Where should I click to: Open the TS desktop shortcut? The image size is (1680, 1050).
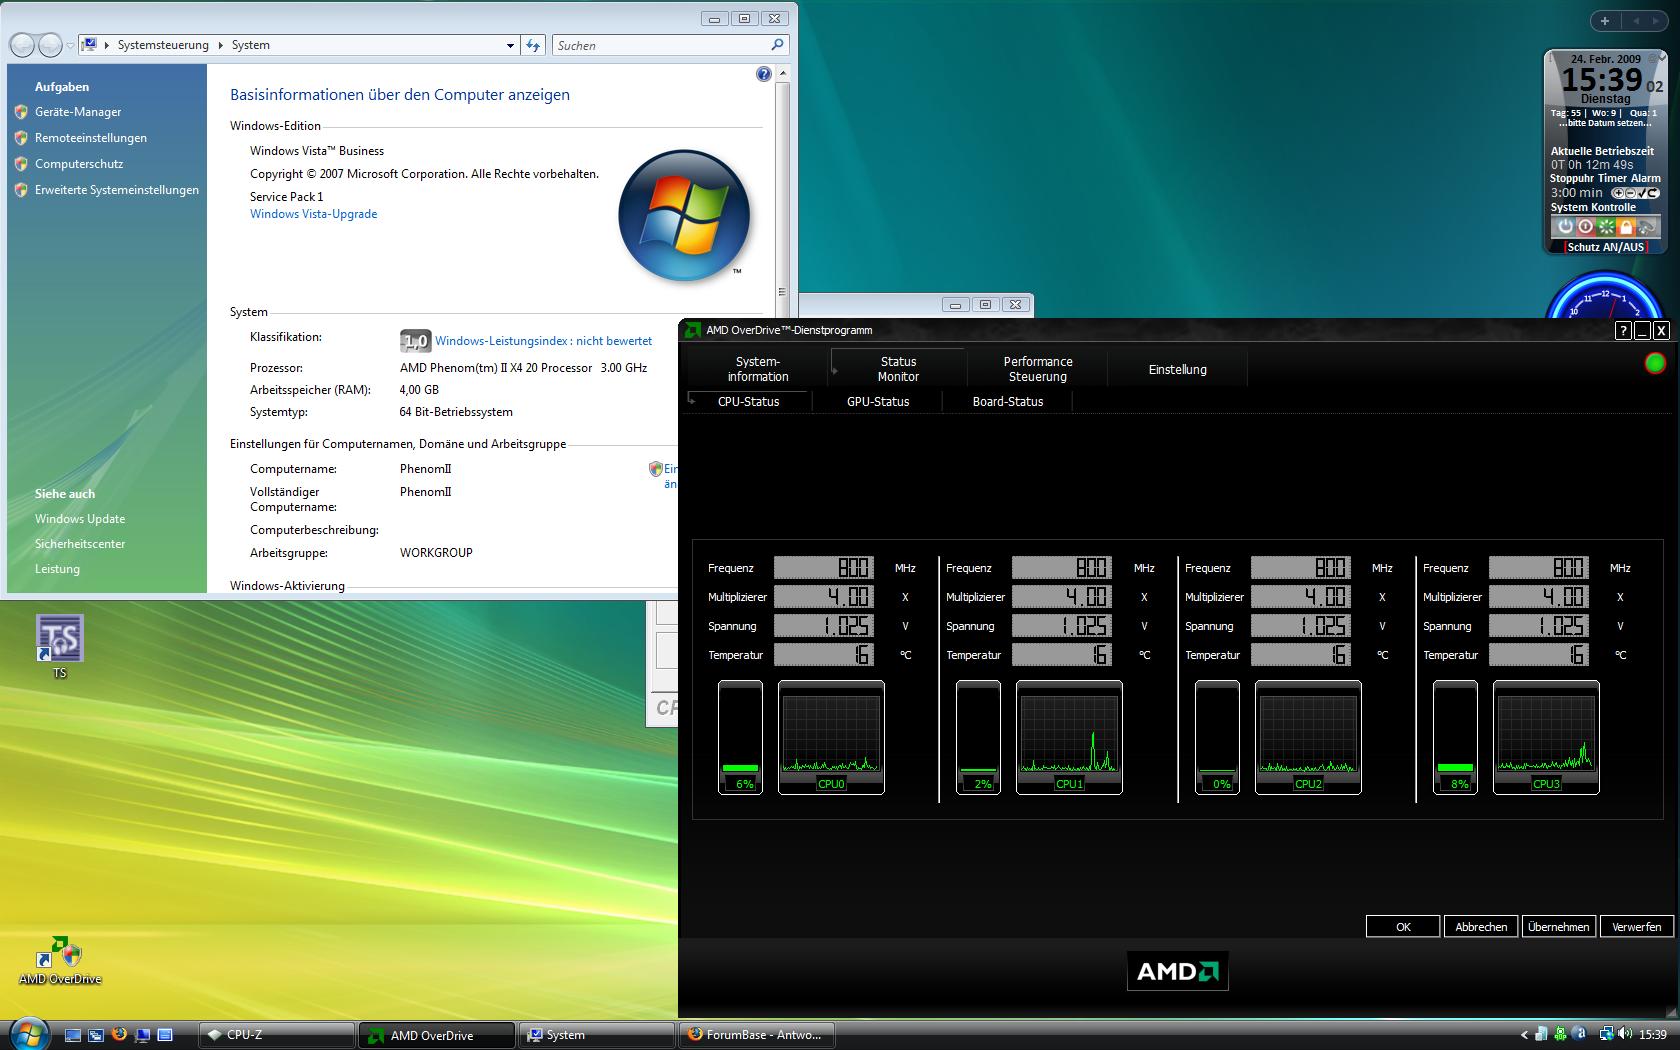pos(60,646)
